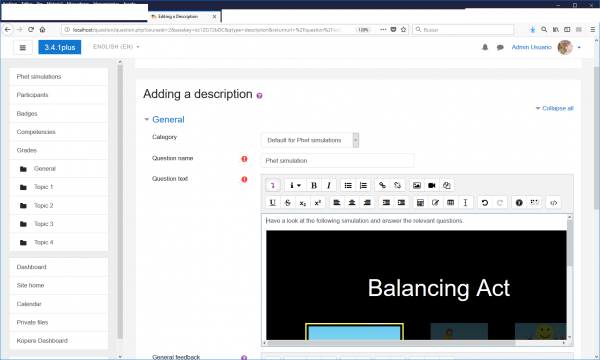Screen dimensions: 600x360
Task: Toggle strikethrough formatting
Action: tap(288, 203)
